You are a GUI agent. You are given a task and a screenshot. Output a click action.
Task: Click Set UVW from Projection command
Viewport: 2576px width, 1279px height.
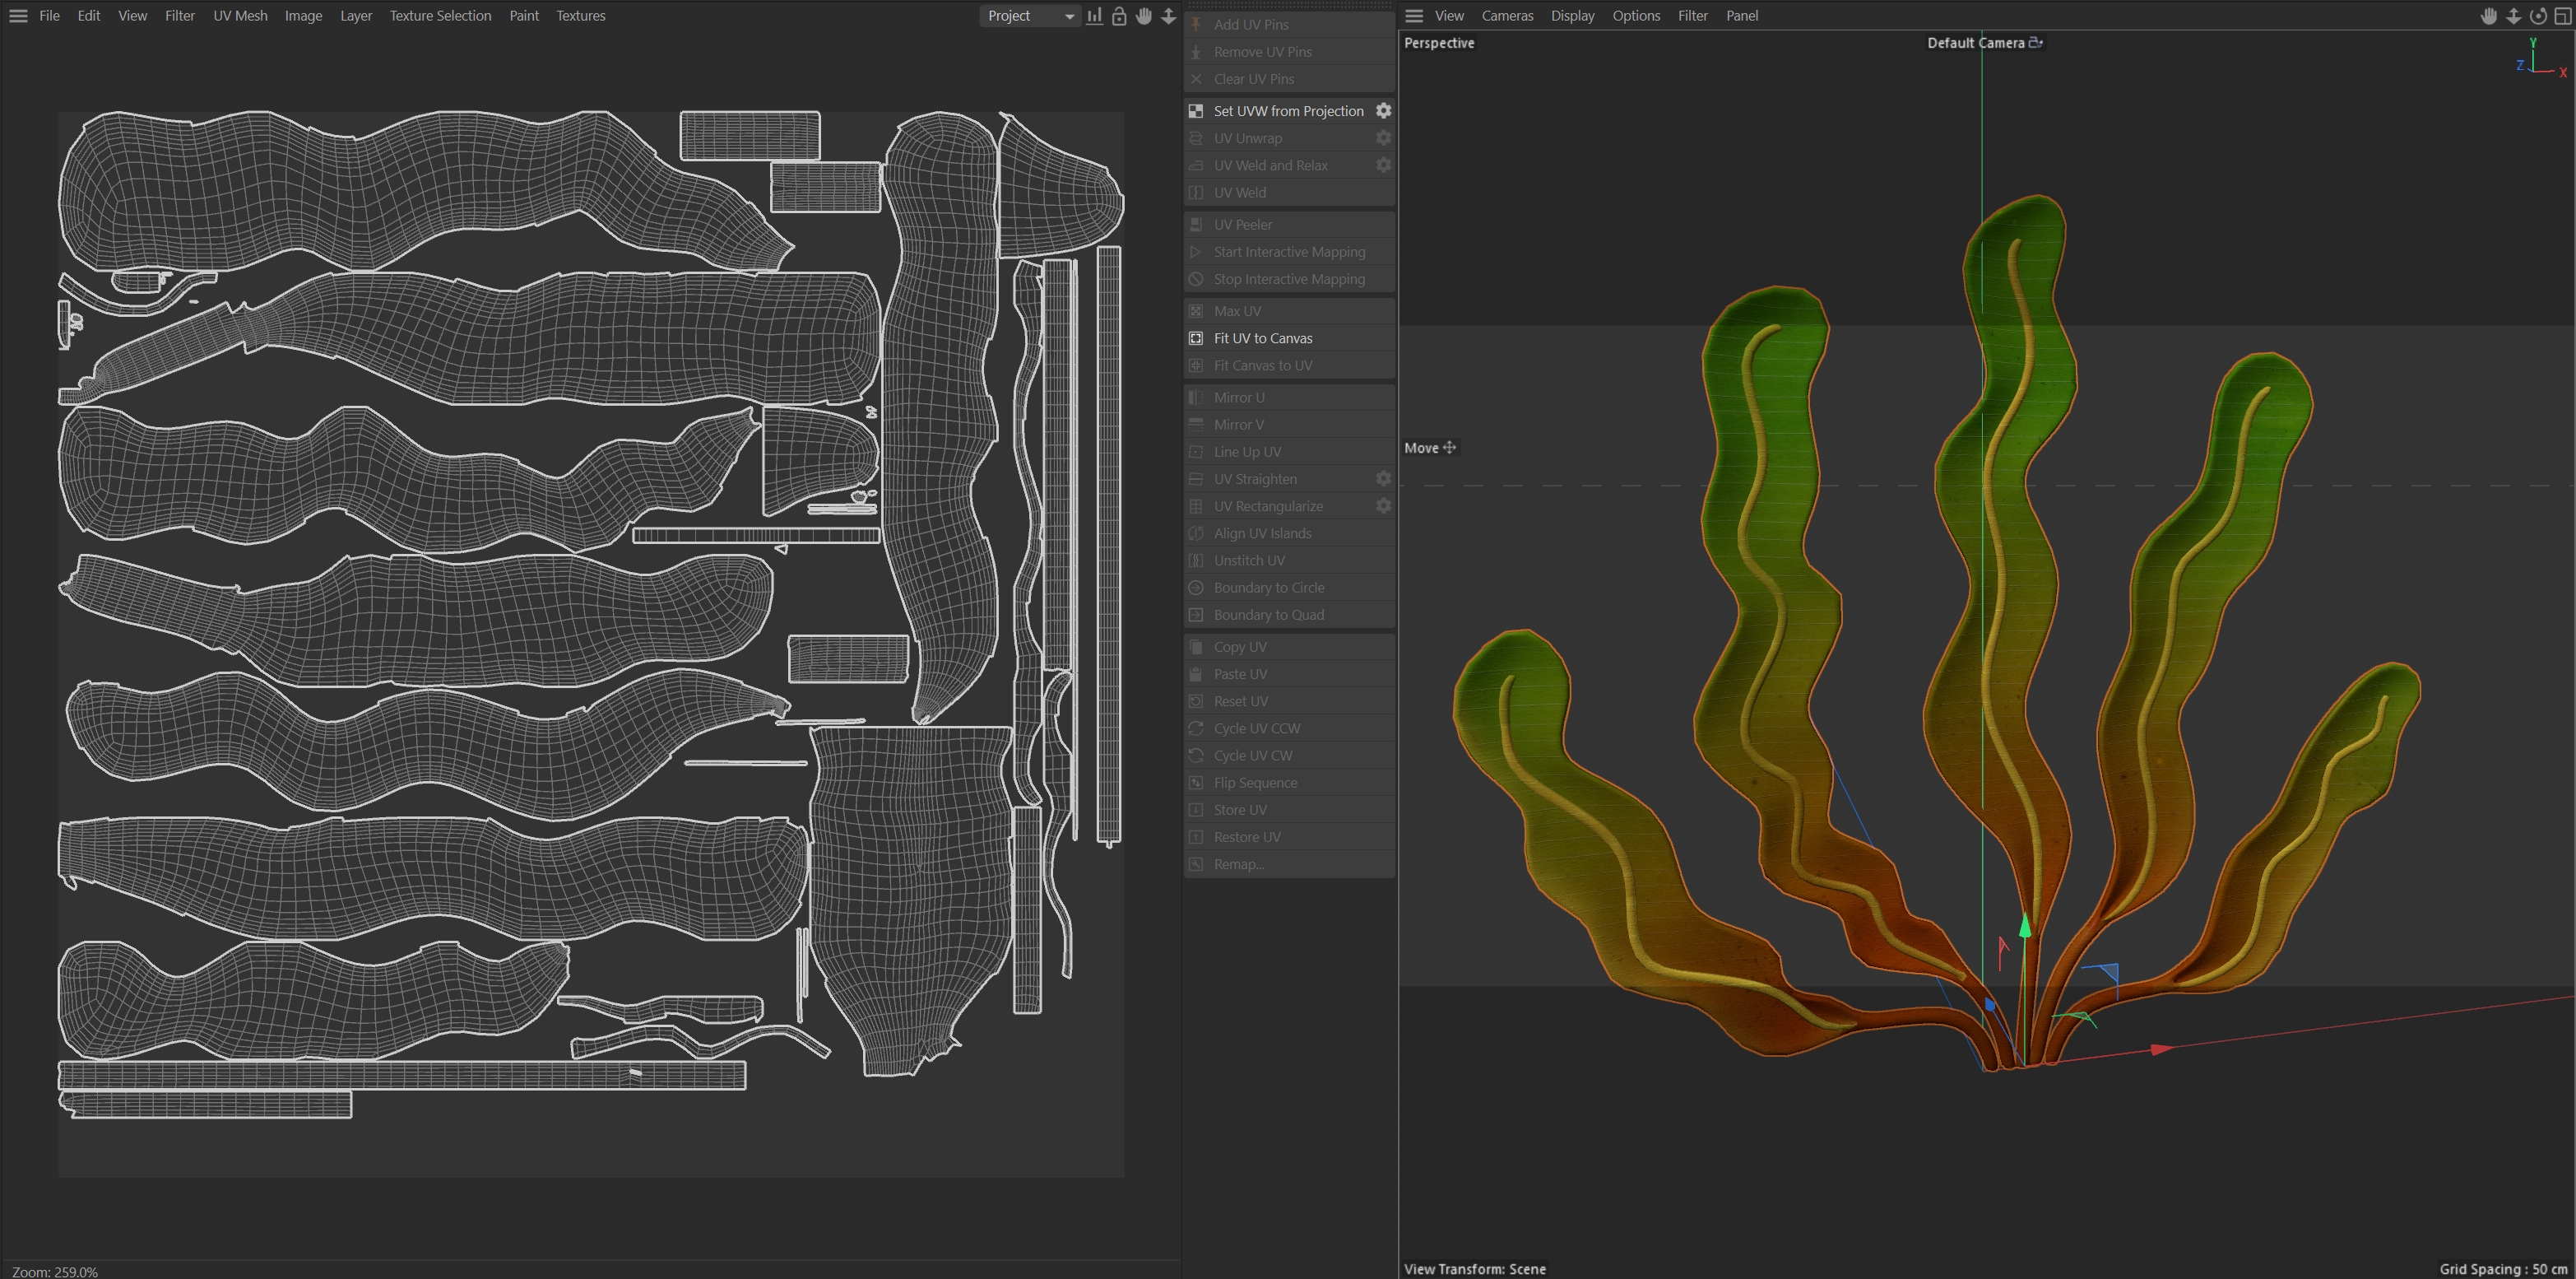[x=1288, y=111]
